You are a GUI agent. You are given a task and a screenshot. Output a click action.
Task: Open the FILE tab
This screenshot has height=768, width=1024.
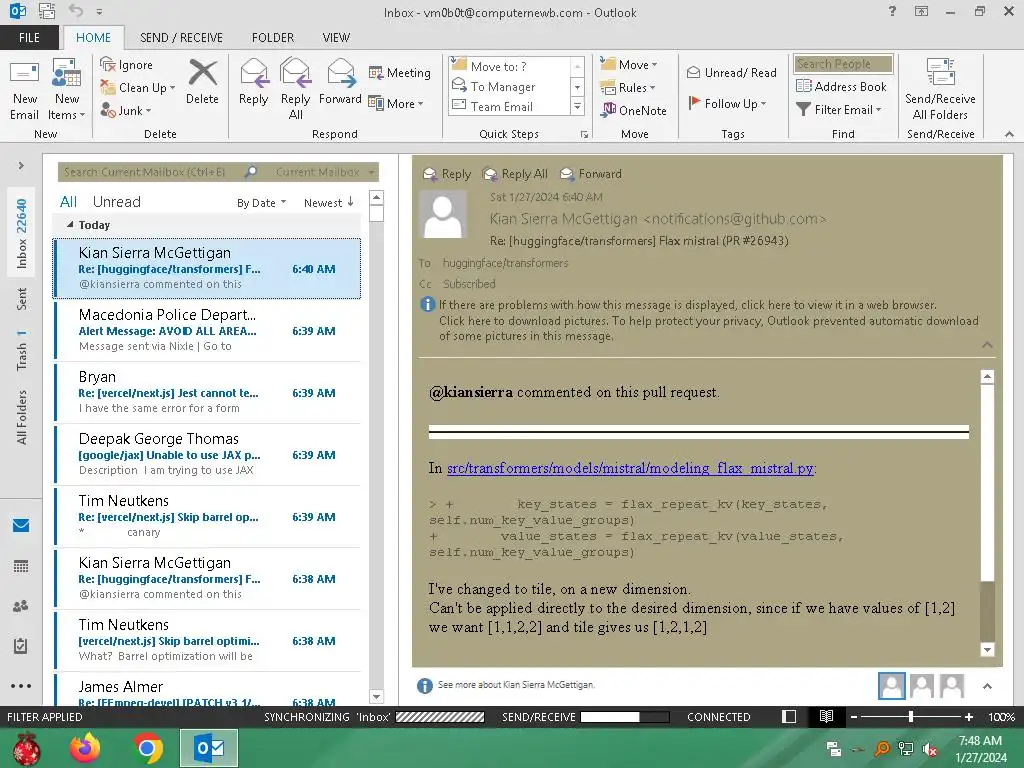[x=29, y=37]
